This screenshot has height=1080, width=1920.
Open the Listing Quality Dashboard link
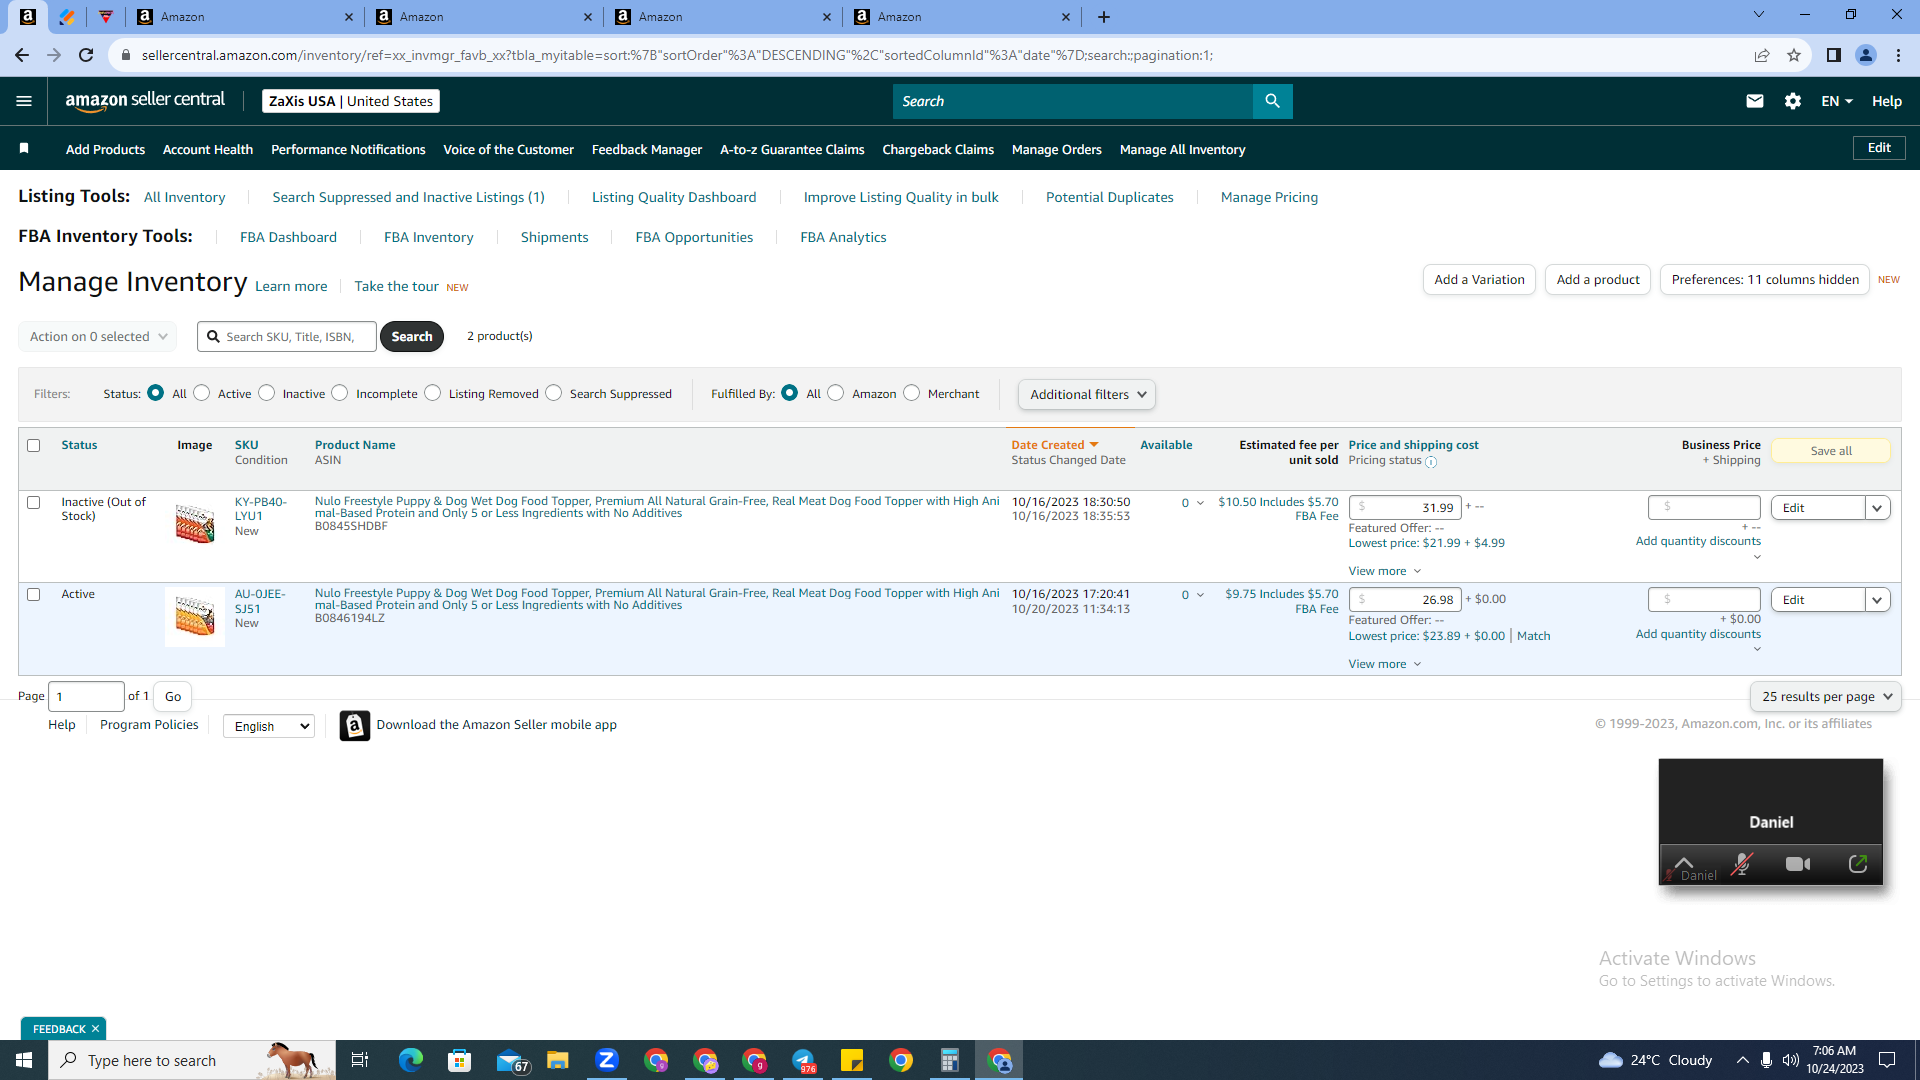674,198
